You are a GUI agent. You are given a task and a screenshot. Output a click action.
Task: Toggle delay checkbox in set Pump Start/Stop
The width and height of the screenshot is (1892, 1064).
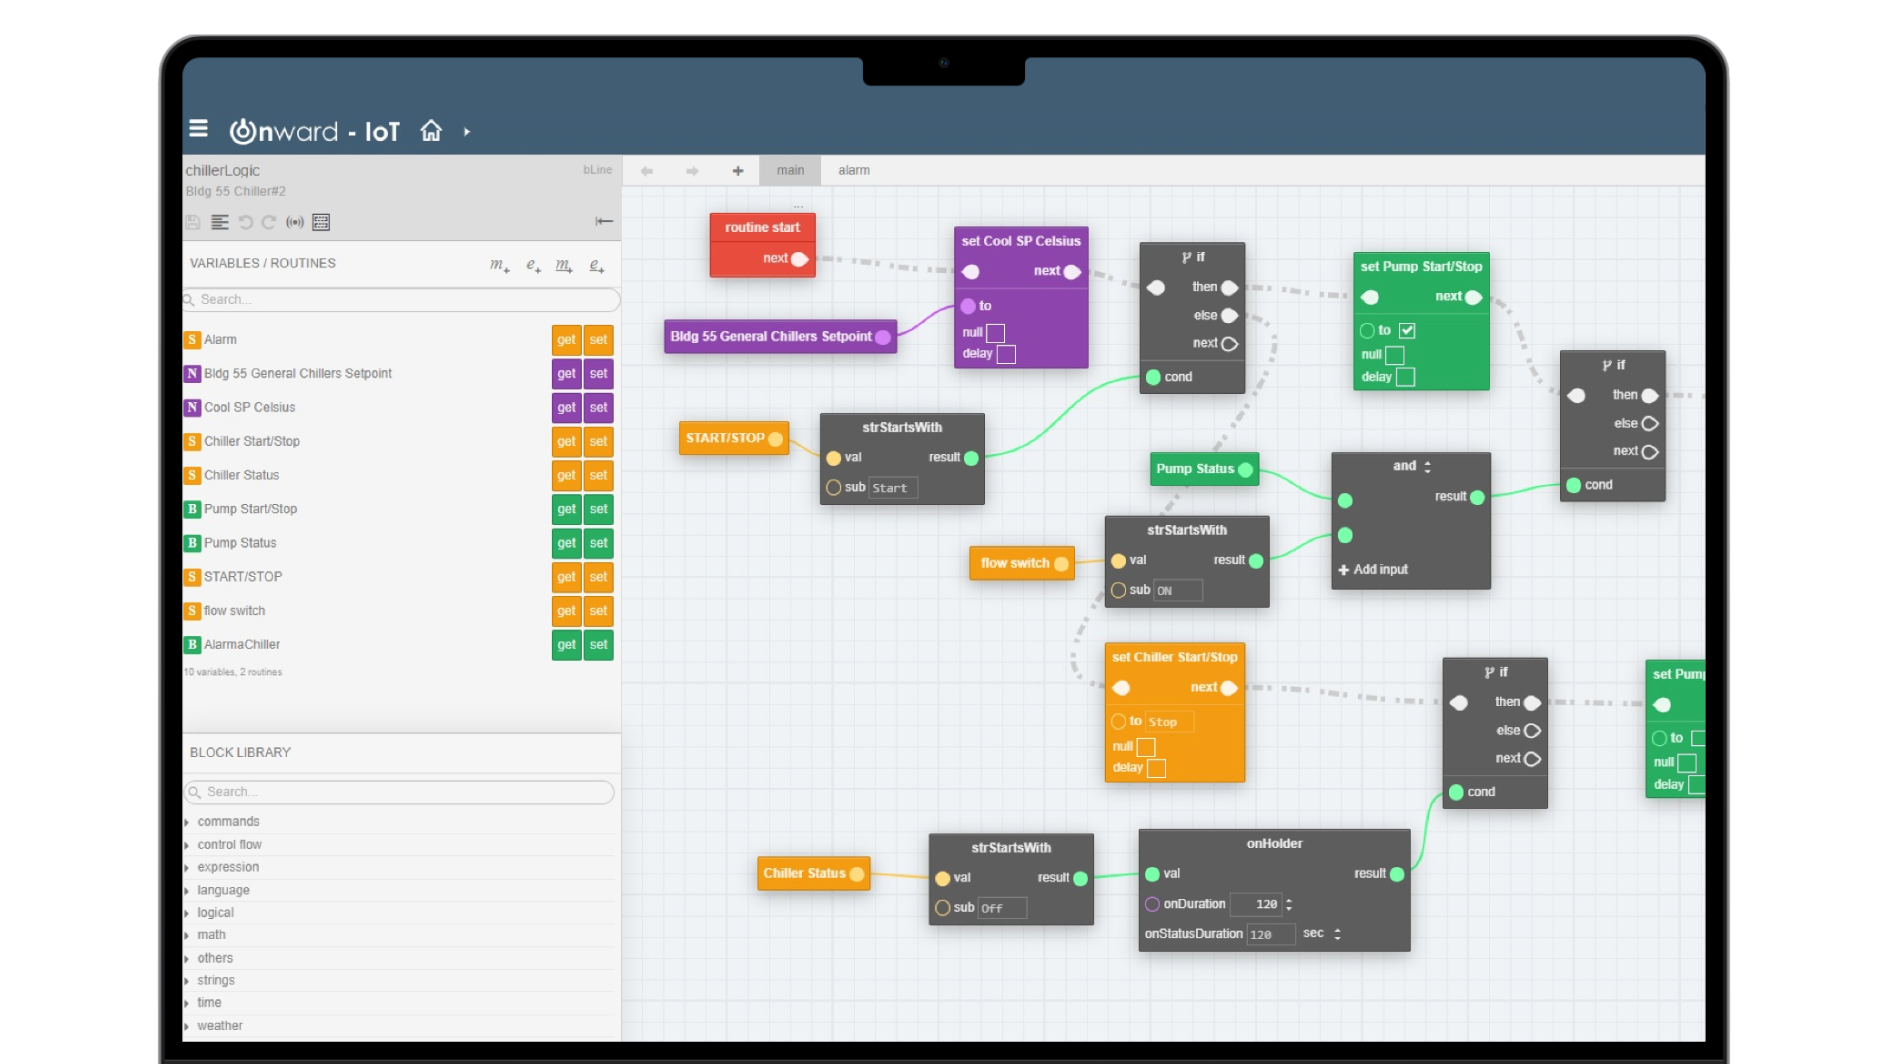[x=1405, y=377]
